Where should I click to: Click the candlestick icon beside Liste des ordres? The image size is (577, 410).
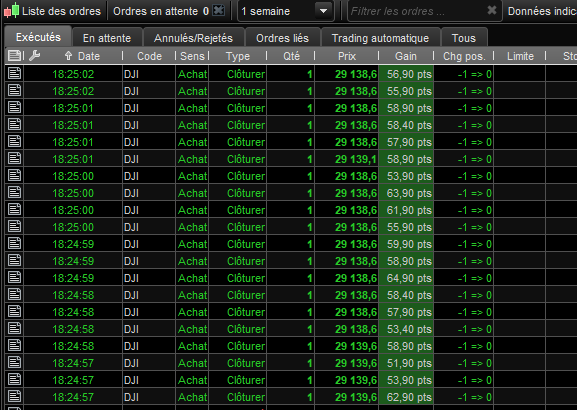point(11,10)
